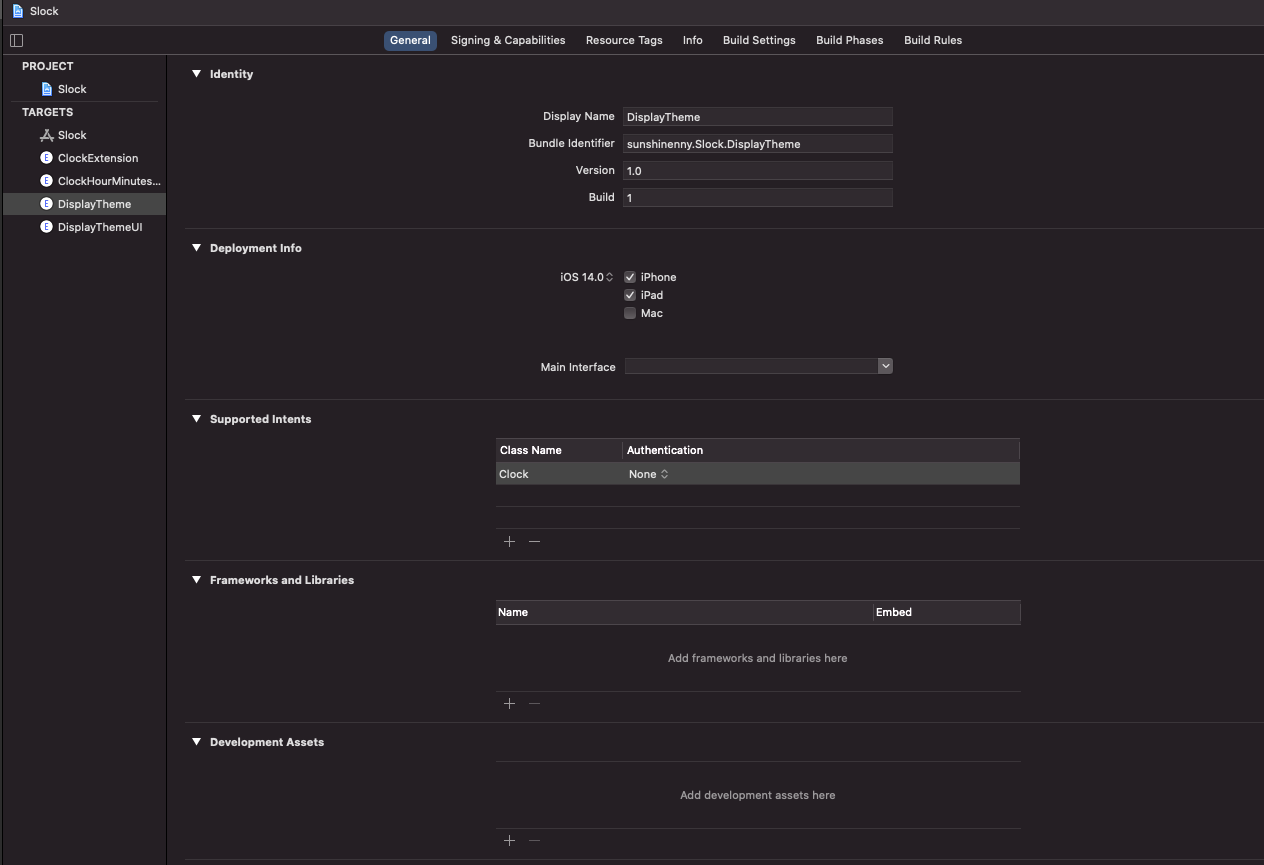Select the ClockHourMinutes target row

tap(84, 181)
